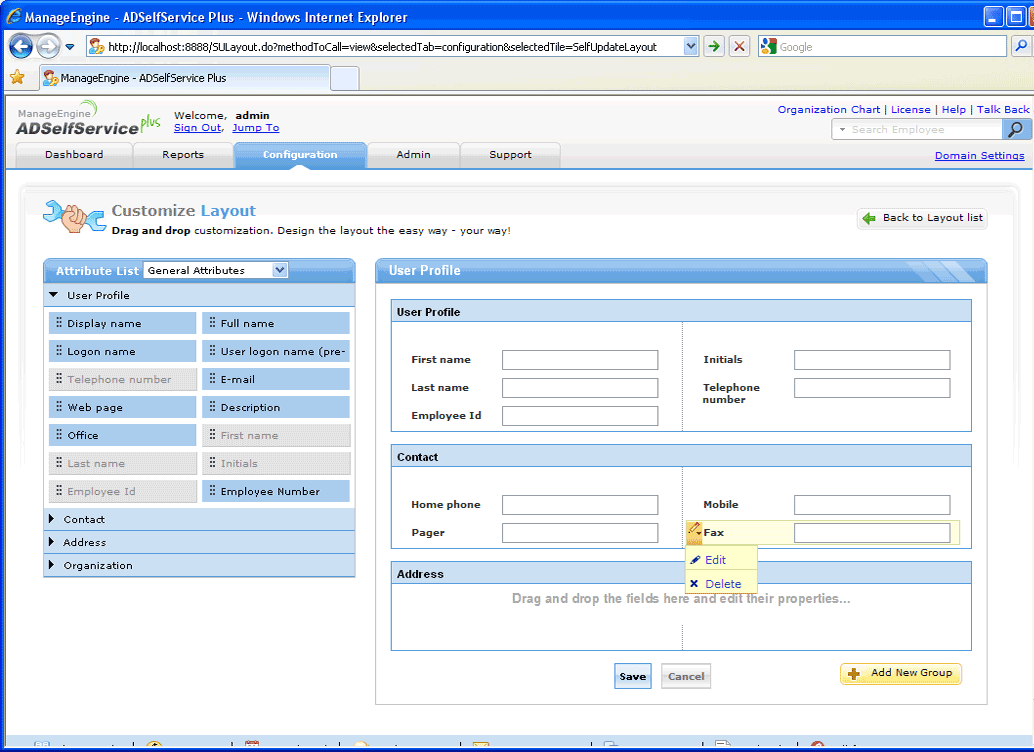Click the Employee Id input field
1034x752 pixels.
(580, 416)
